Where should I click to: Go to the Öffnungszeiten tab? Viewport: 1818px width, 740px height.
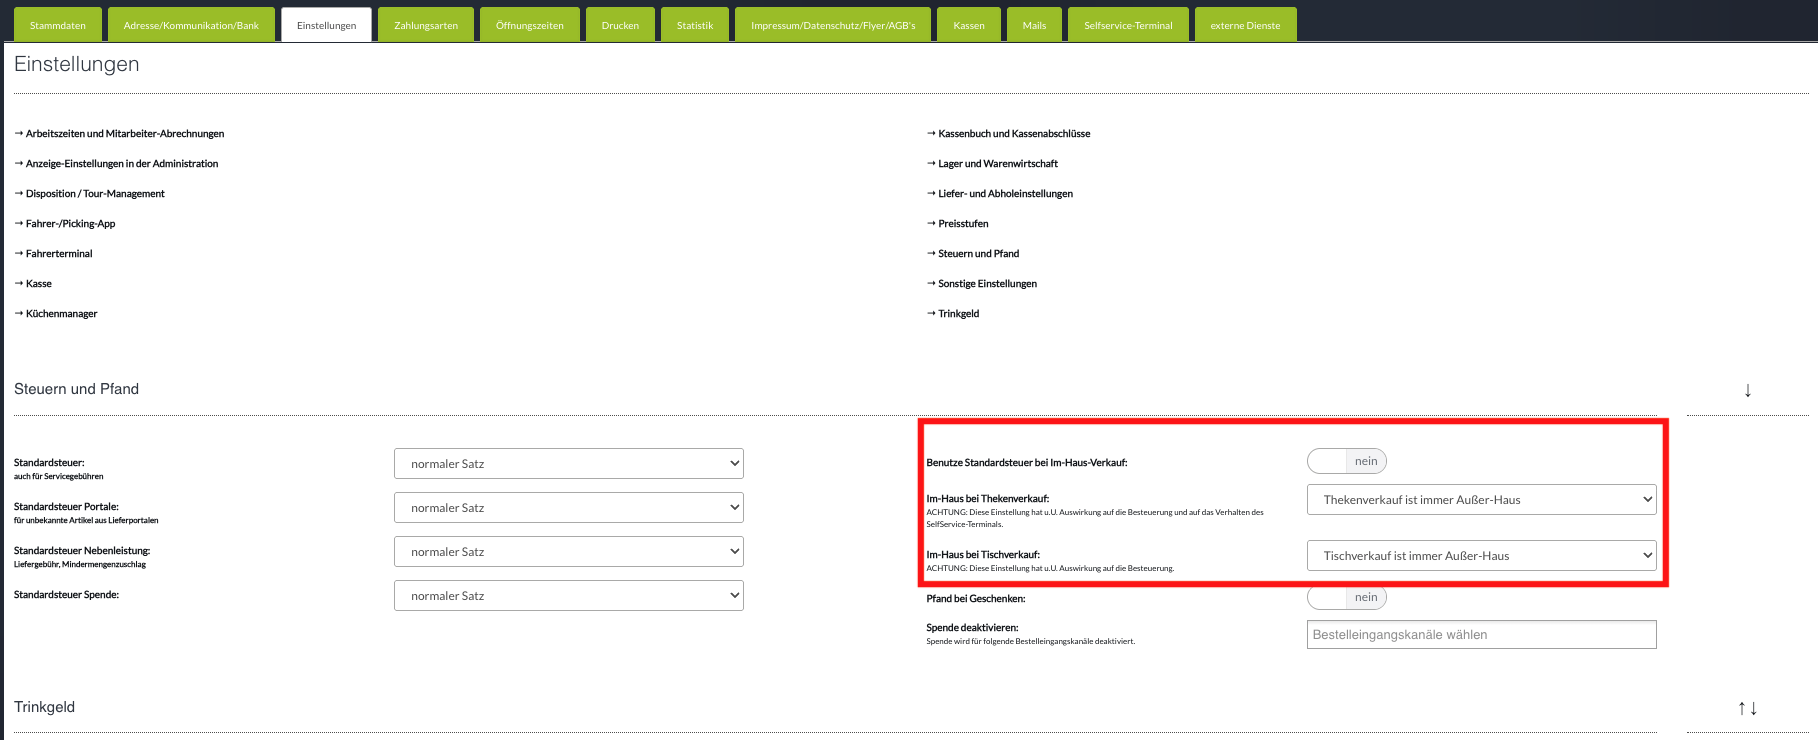coord(529,25)
